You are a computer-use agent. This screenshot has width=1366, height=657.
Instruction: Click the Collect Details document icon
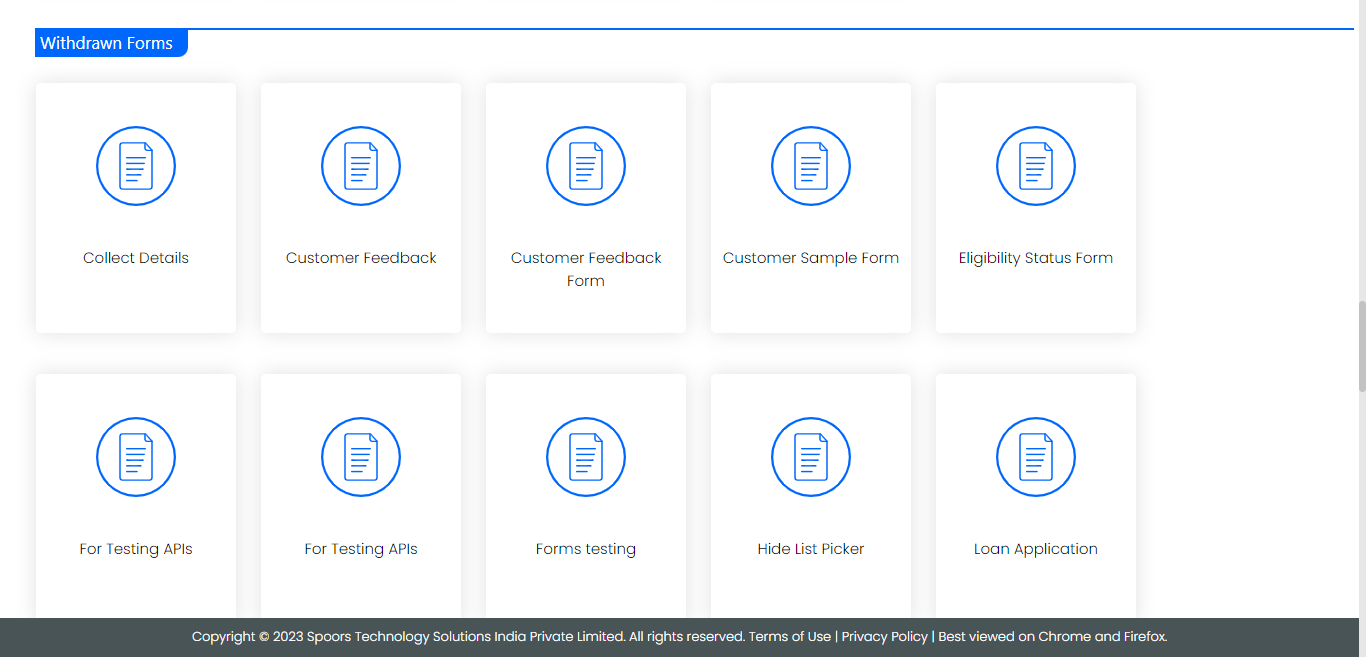136,166
